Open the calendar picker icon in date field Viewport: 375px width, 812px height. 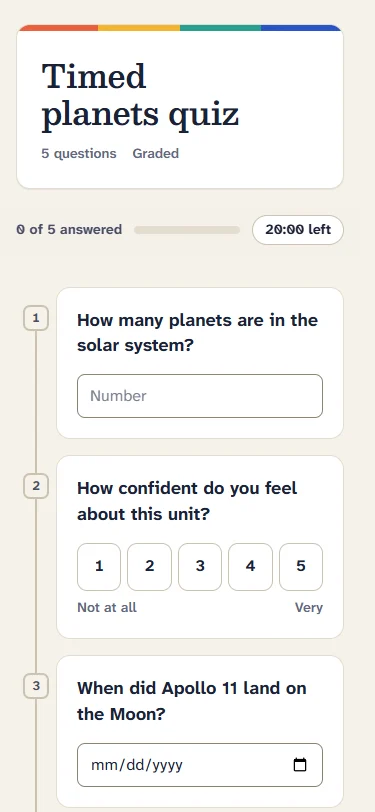coord(300,765)
